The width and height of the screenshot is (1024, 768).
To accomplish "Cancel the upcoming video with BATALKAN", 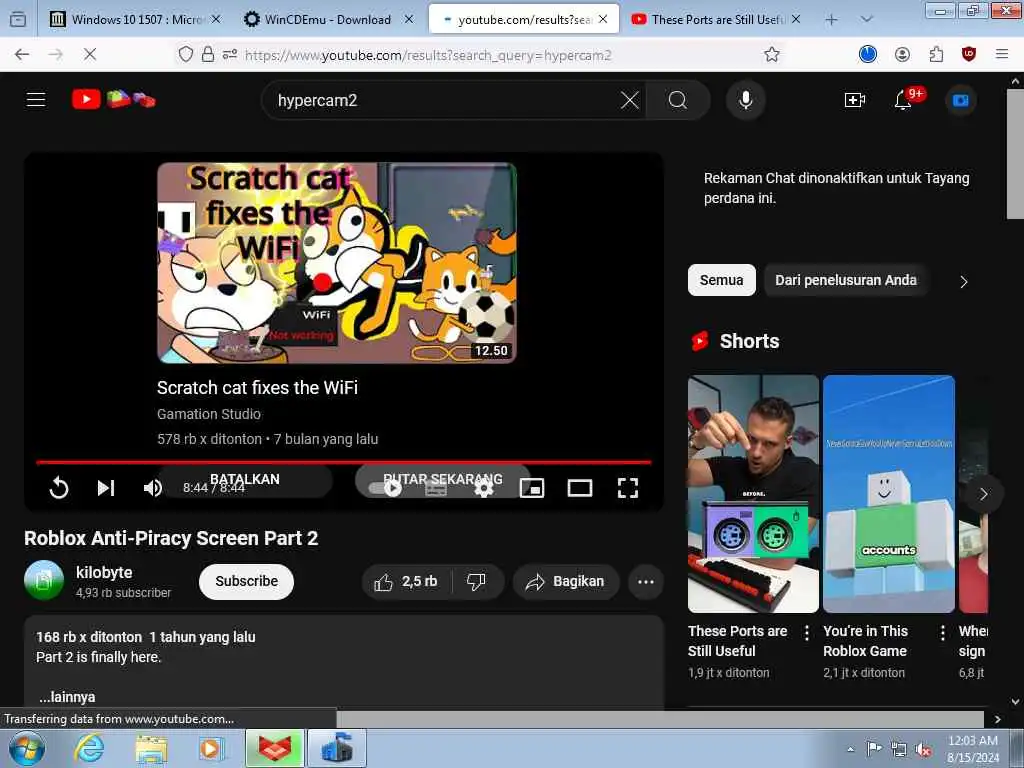I will pos(245,479).
